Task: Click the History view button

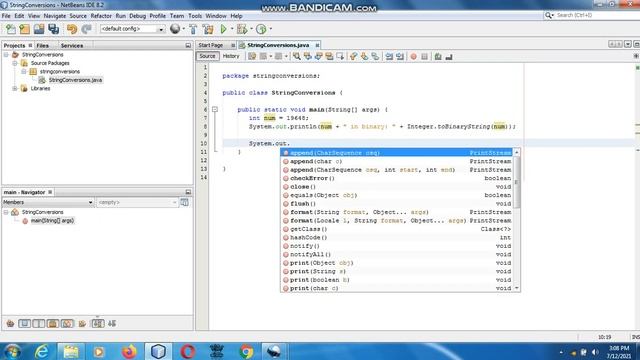Action: click(x=231, y=56)
